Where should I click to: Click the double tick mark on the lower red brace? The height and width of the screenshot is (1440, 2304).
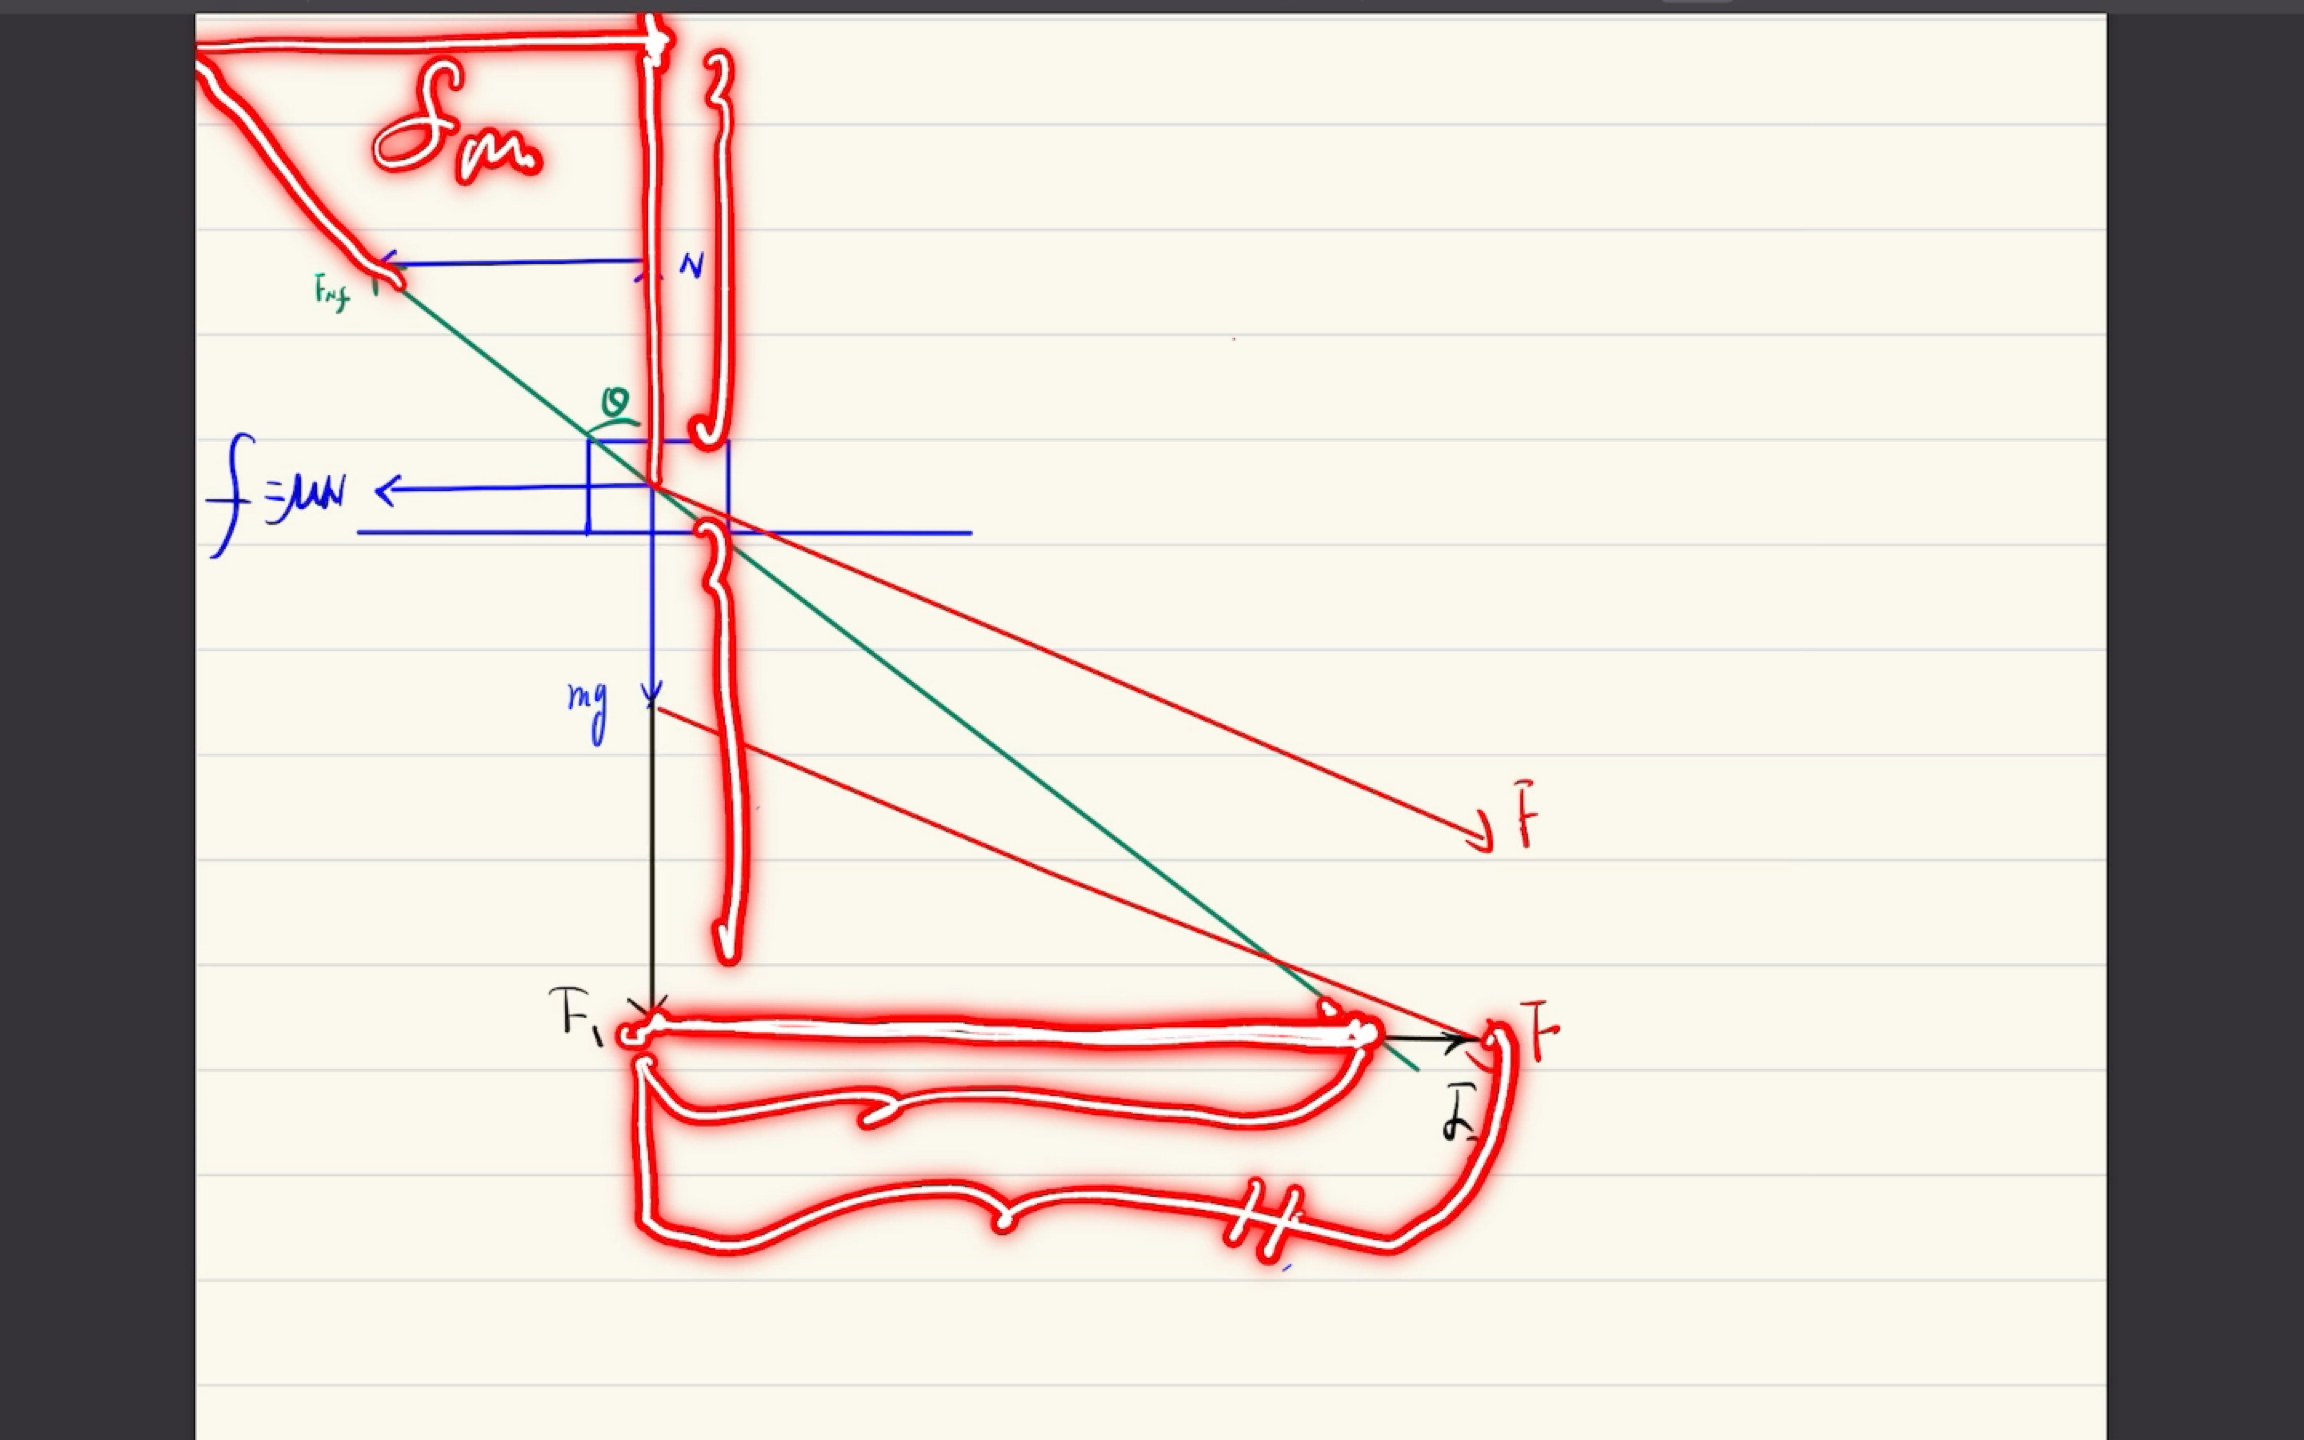[x=1264, y=1219]
